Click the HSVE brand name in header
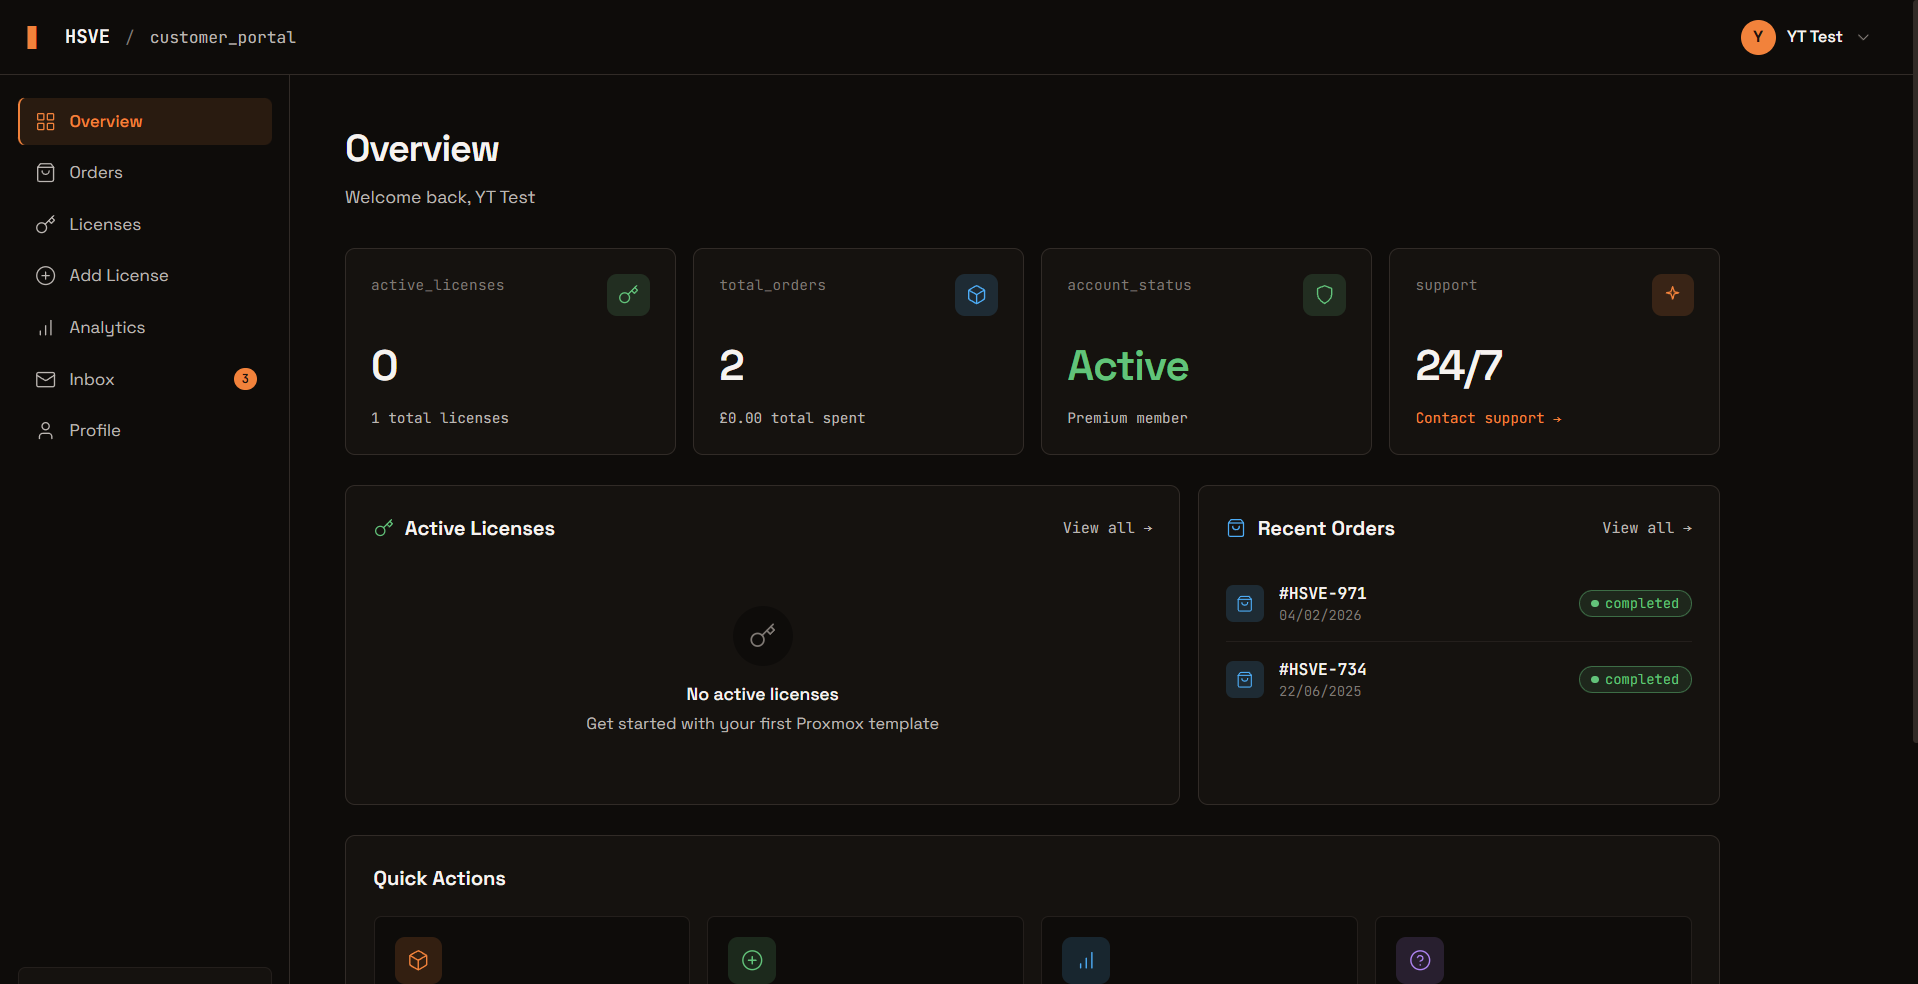1918x984 pixels. coord(87,37)
